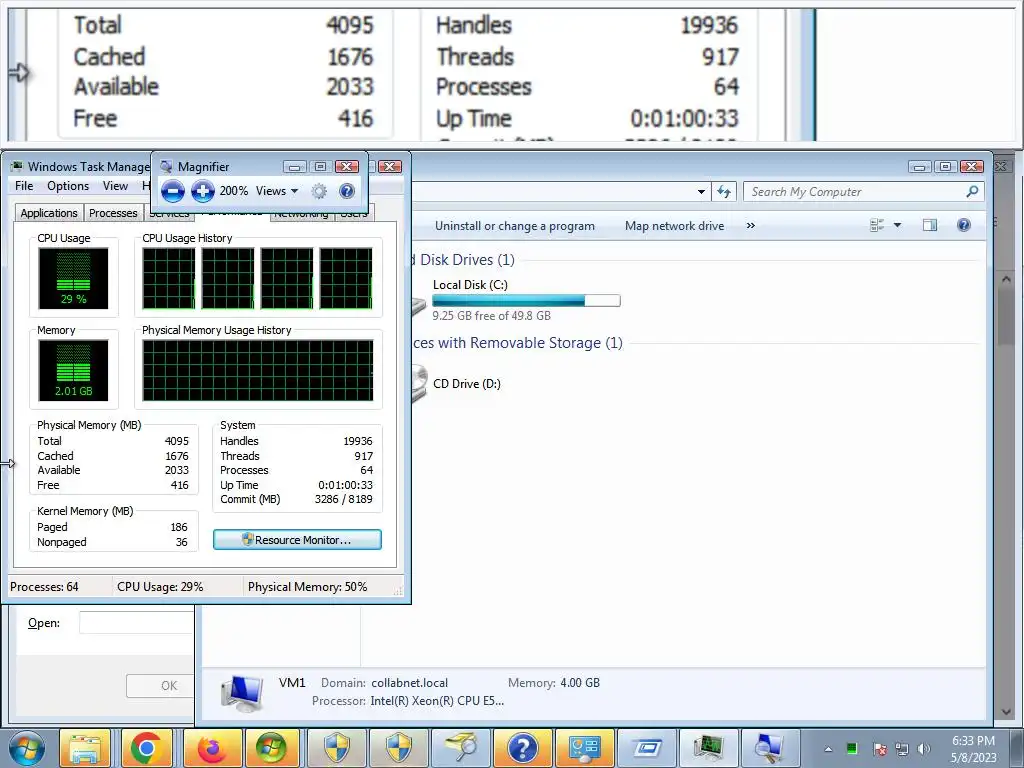
Task: Click the Windows flag orb taskbar icon
Action: click(271, 748)
